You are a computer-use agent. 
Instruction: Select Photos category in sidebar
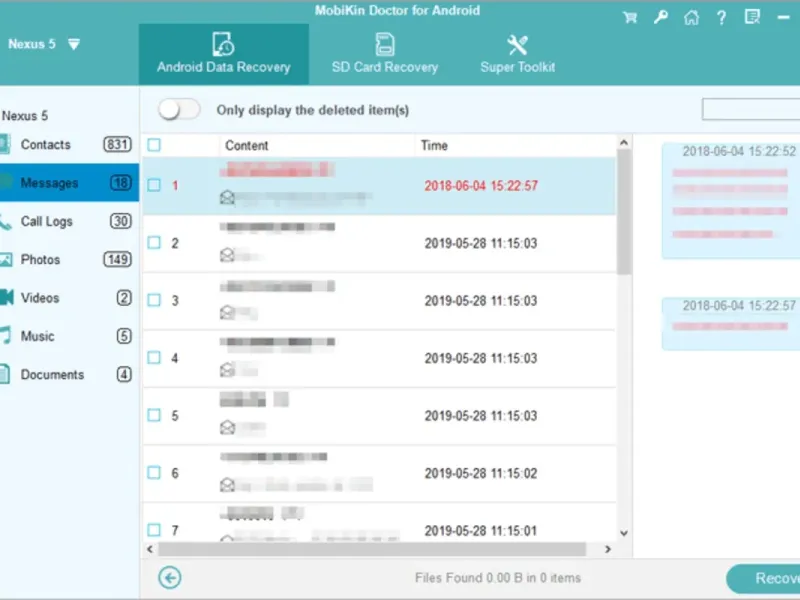[69, 259]
